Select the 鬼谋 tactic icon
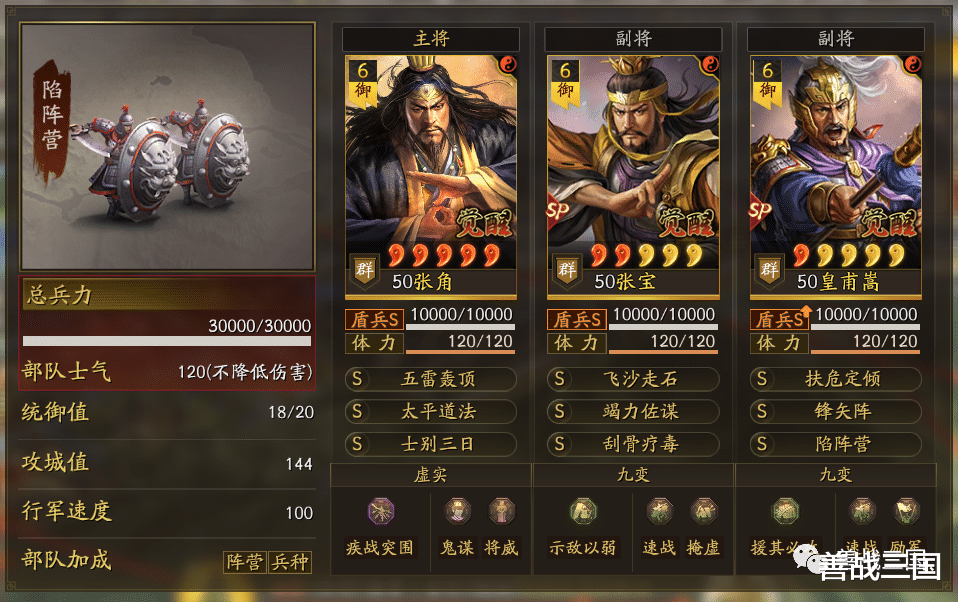Image resolution: width=958 pixels, height=602 pixels. tap(457, 512)
